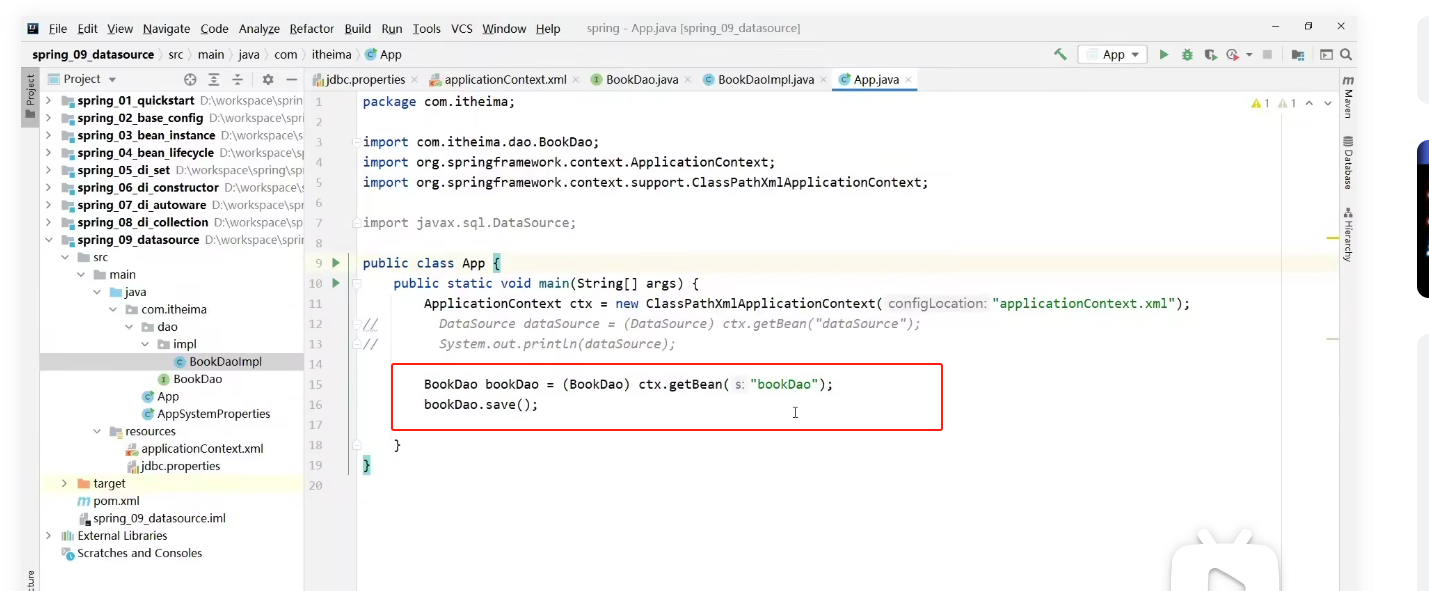This screenshot has width=1429, height=591.
Task: Click the Build Project hammer icon
Action: click(x=1060, y=55)
